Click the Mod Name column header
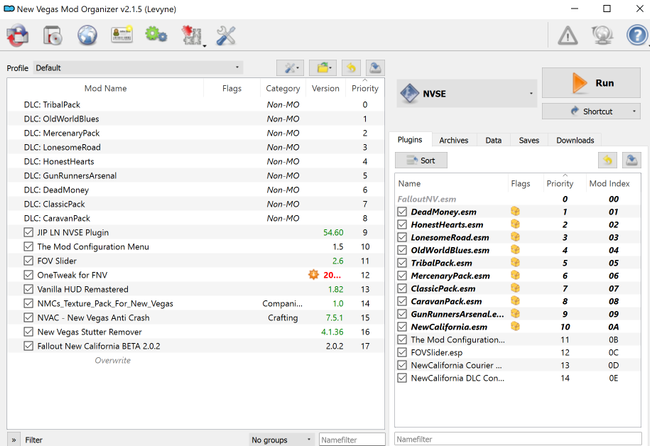 pos(105,88)
